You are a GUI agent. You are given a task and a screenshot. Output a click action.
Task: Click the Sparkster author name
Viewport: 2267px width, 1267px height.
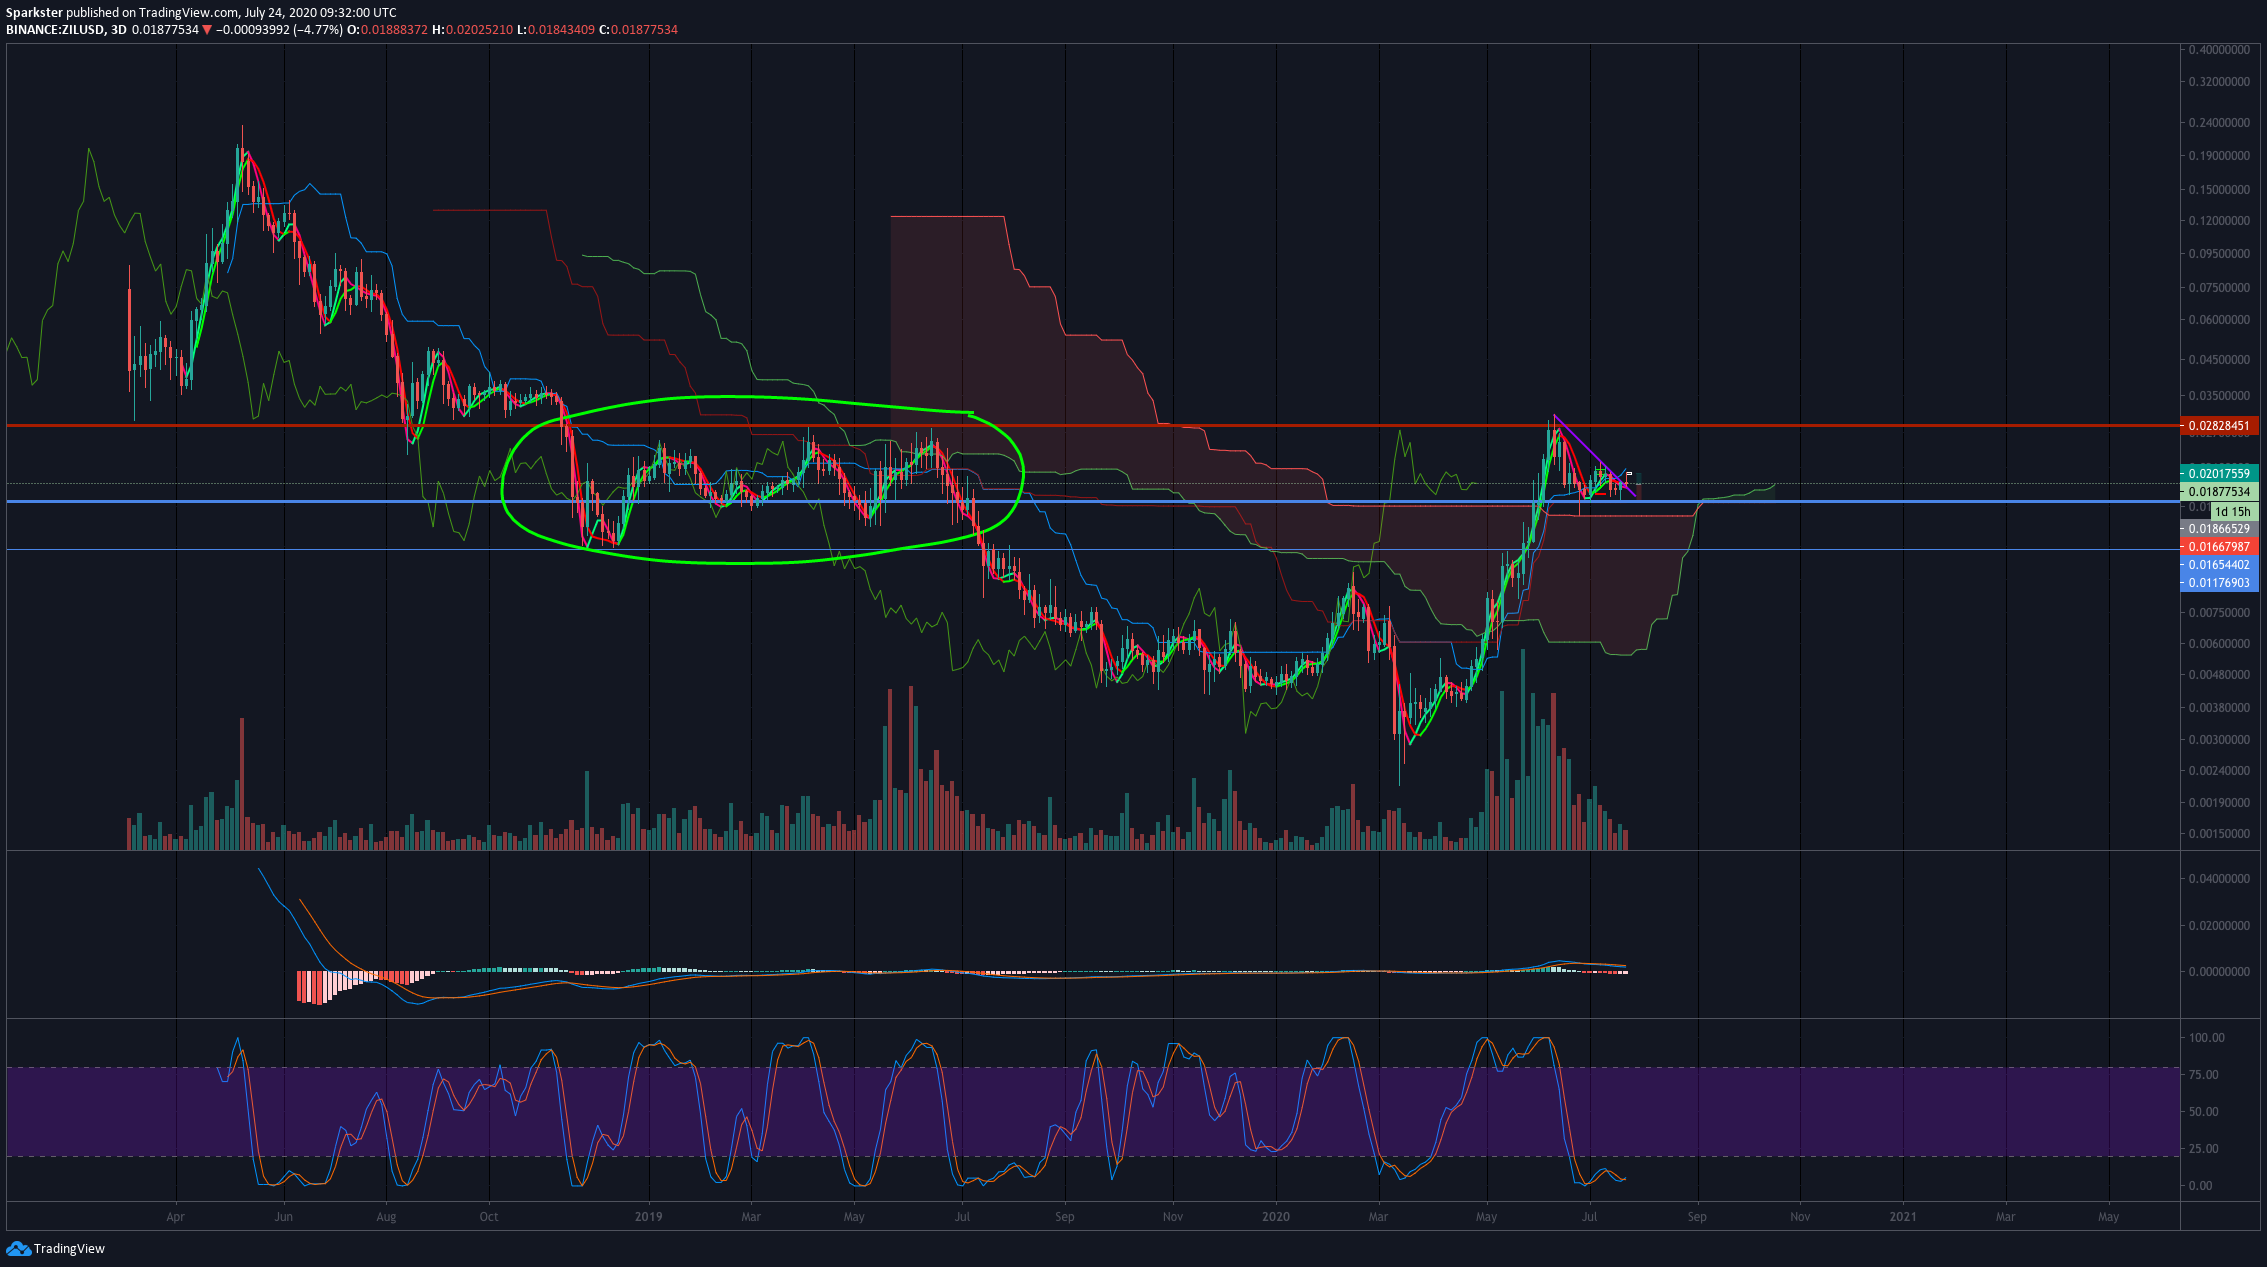pos(34,13)
